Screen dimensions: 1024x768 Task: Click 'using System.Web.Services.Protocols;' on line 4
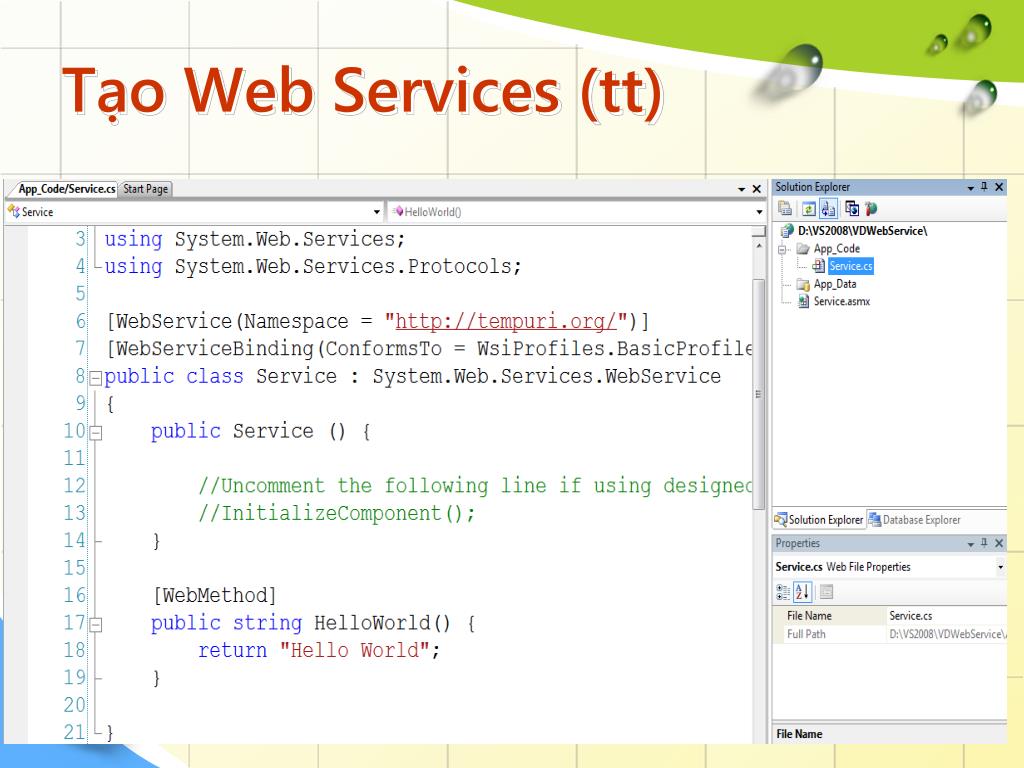(x=313, y=266)
